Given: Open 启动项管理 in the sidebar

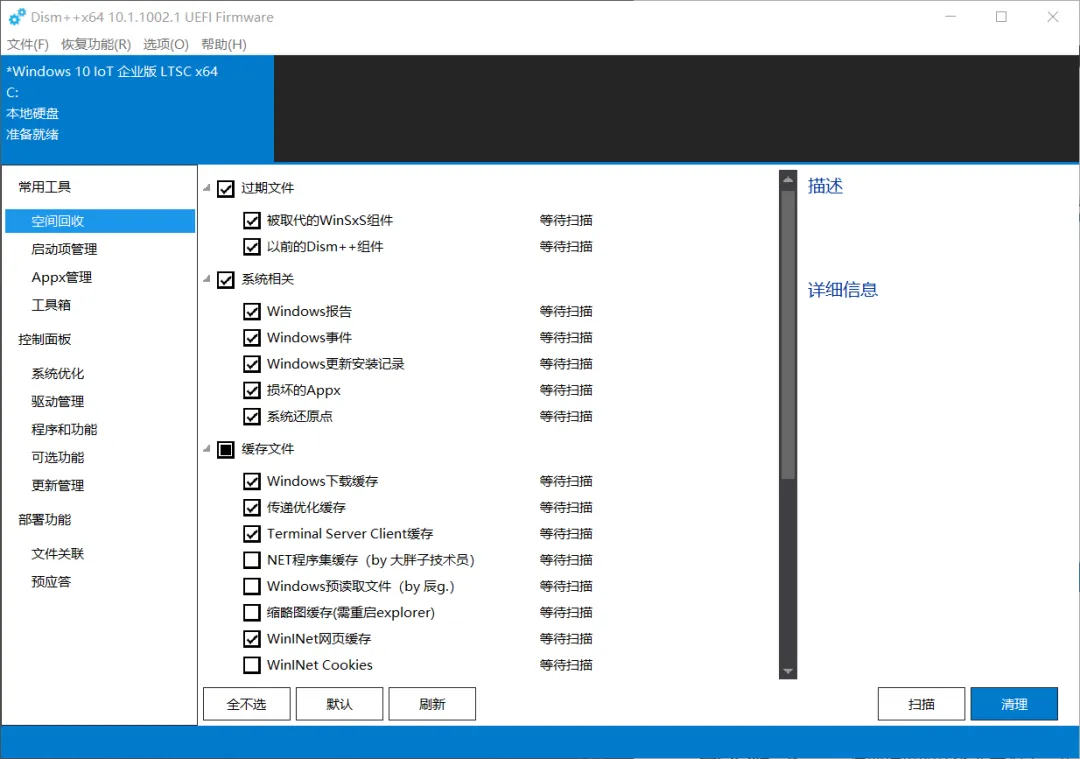Looking at the screenshot, I should (x=64, y=249).
